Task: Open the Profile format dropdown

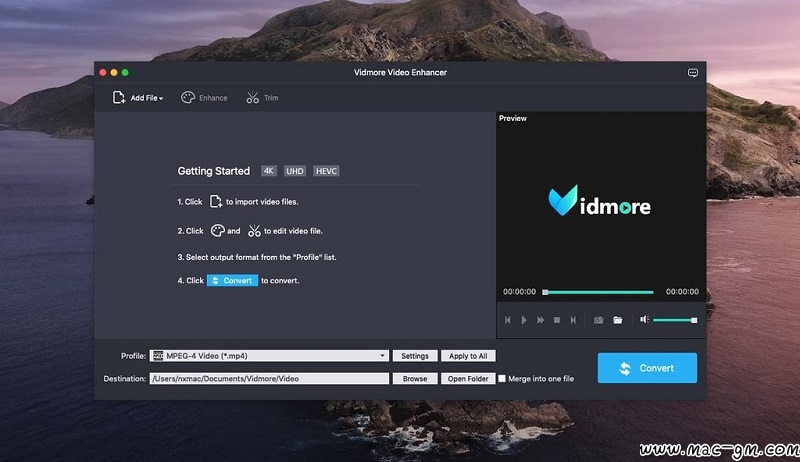Action: click(269, 356)
